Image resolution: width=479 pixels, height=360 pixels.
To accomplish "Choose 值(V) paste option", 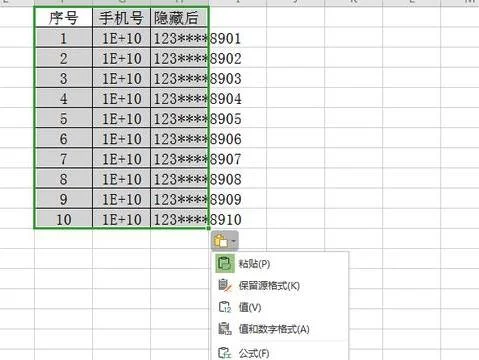I will 280,307.
